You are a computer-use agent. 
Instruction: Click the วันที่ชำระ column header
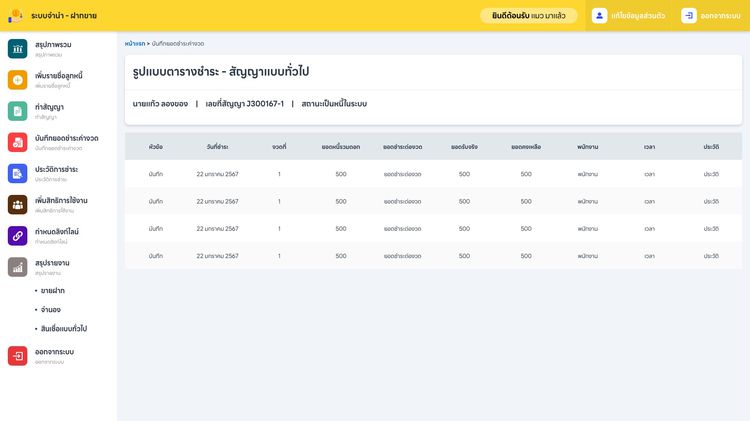217,146
